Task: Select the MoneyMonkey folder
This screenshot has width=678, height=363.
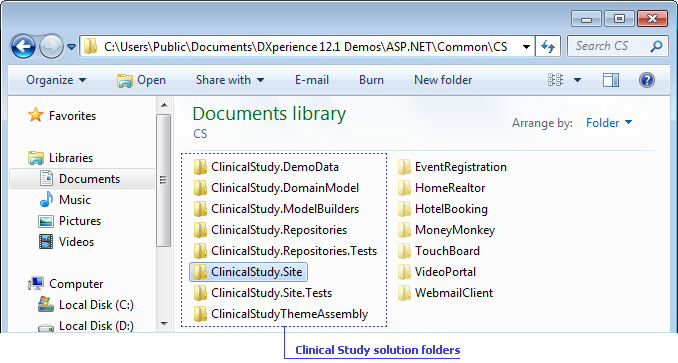Action: 446,230
